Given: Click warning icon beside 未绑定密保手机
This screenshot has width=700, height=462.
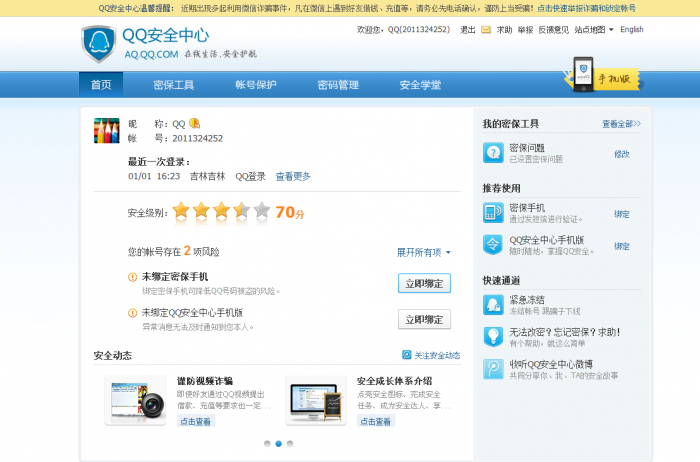Looking at the screenshot, I should pyautogui.click(x=133, y=277).
